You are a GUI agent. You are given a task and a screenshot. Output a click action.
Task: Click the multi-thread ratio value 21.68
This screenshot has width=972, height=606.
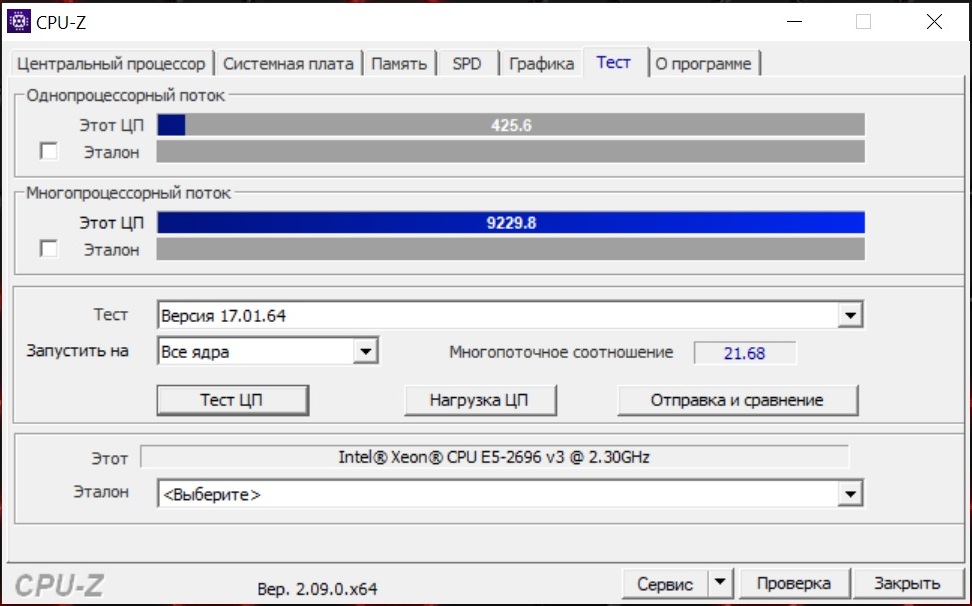point(744,353)
